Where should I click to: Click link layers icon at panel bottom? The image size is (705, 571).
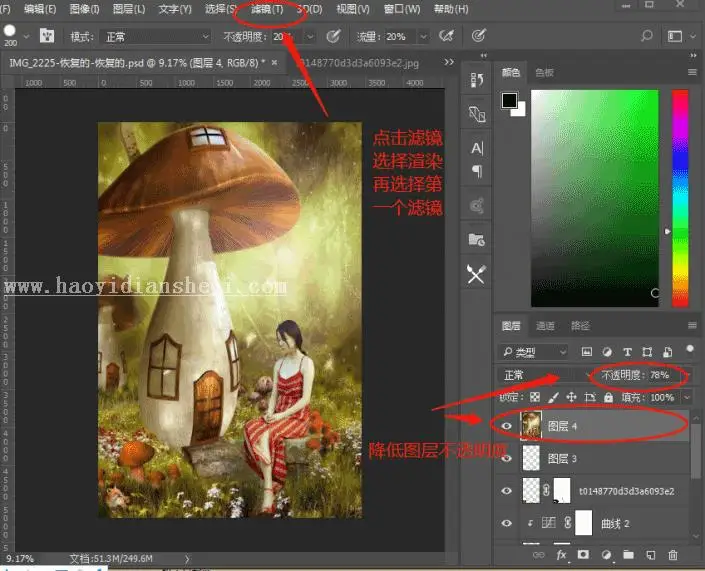pos(538,555)
